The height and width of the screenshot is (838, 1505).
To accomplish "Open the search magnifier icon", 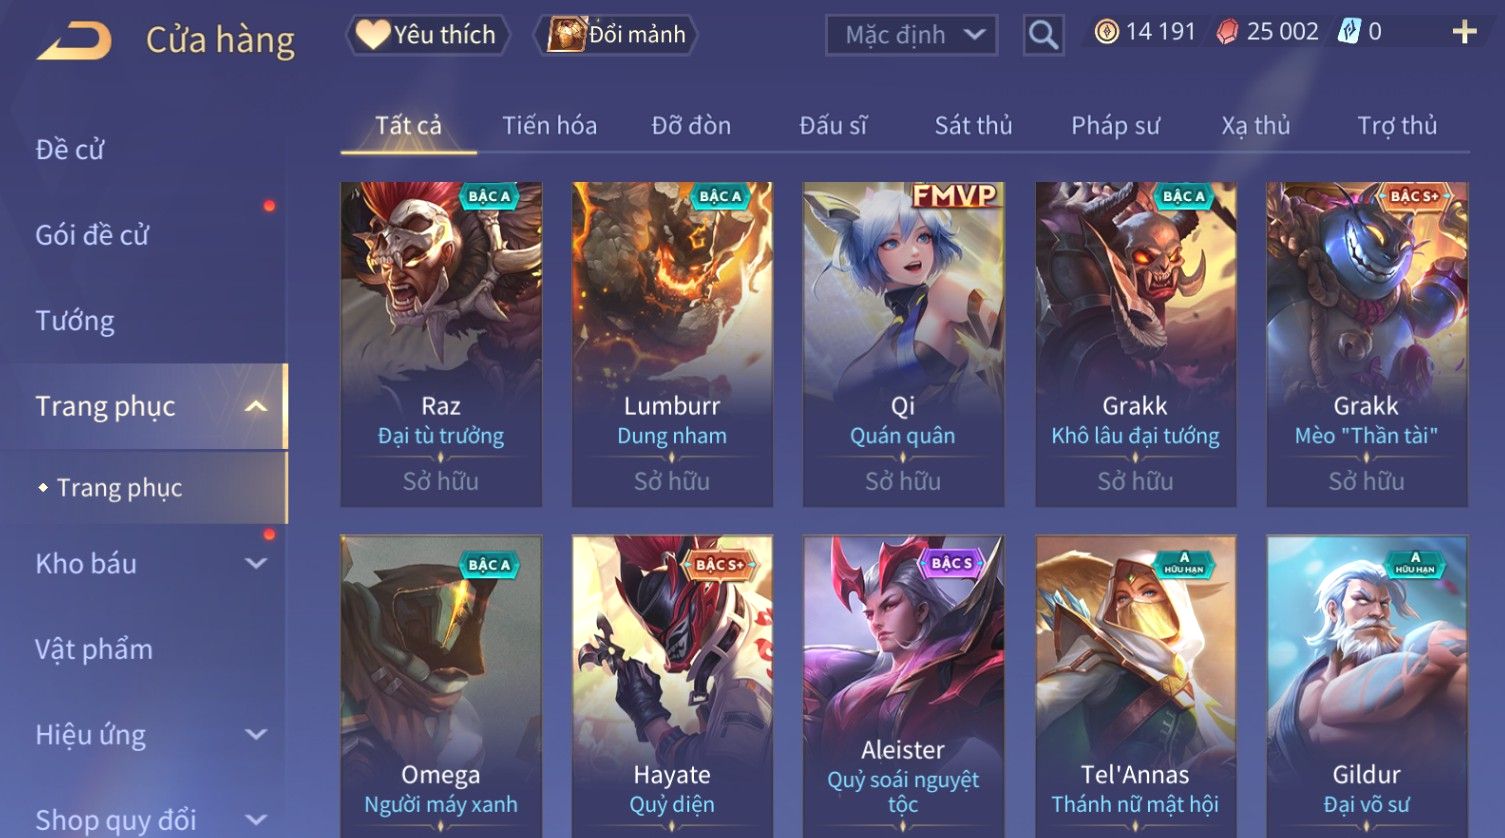I will 1043,35.
